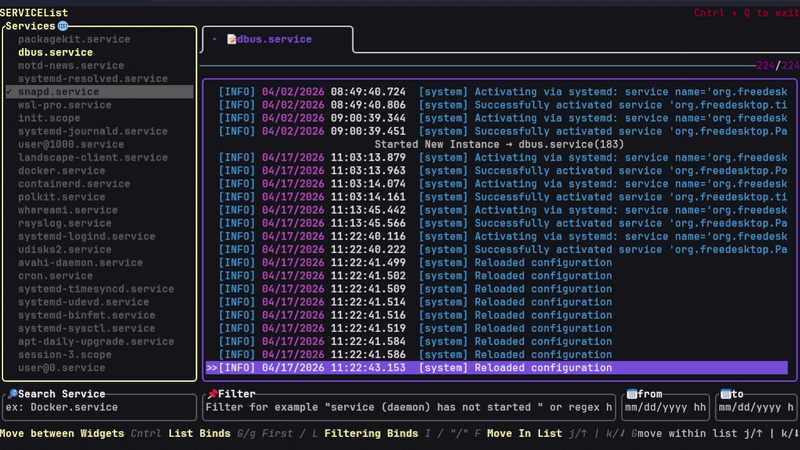Click the from date input field
Screen dimensions: 800x450
tap(665, 408)
